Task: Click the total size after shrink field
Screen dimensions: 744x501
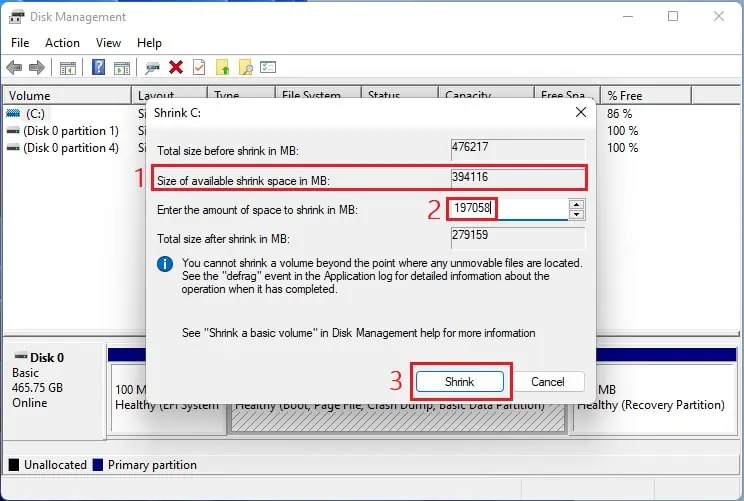Action: (518, 237)
